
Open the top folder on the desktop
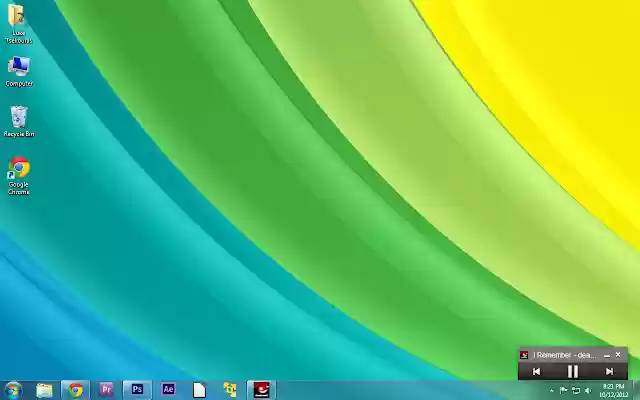[x=18, y=23]
